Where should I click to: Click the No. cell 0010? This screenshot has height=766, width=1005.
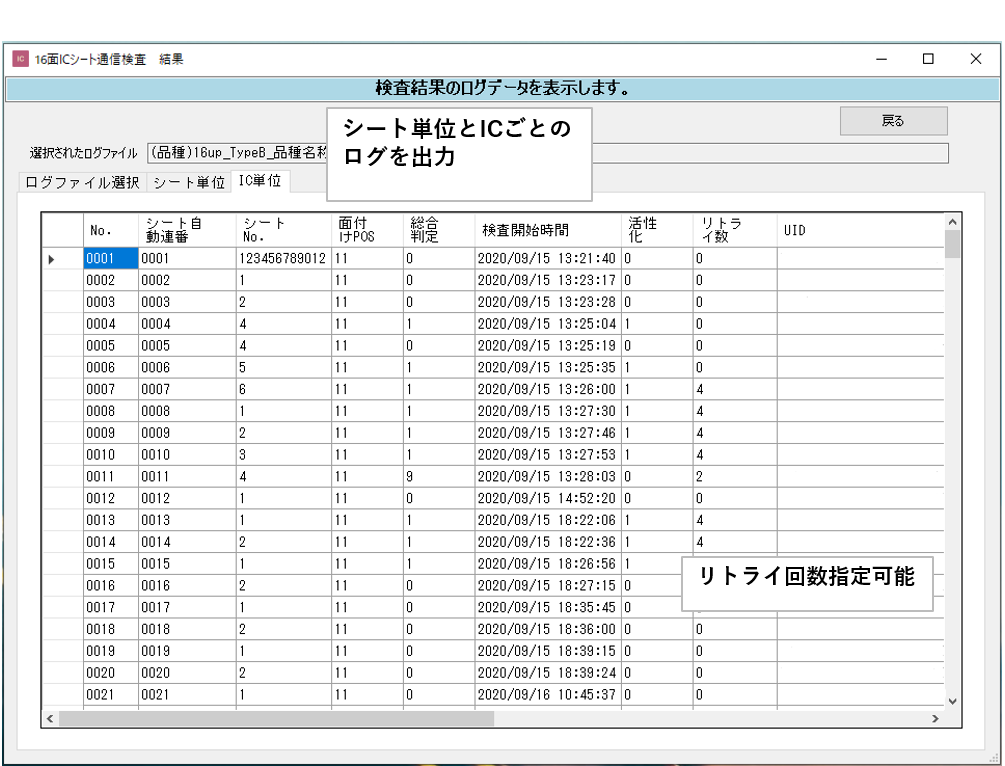111,455
